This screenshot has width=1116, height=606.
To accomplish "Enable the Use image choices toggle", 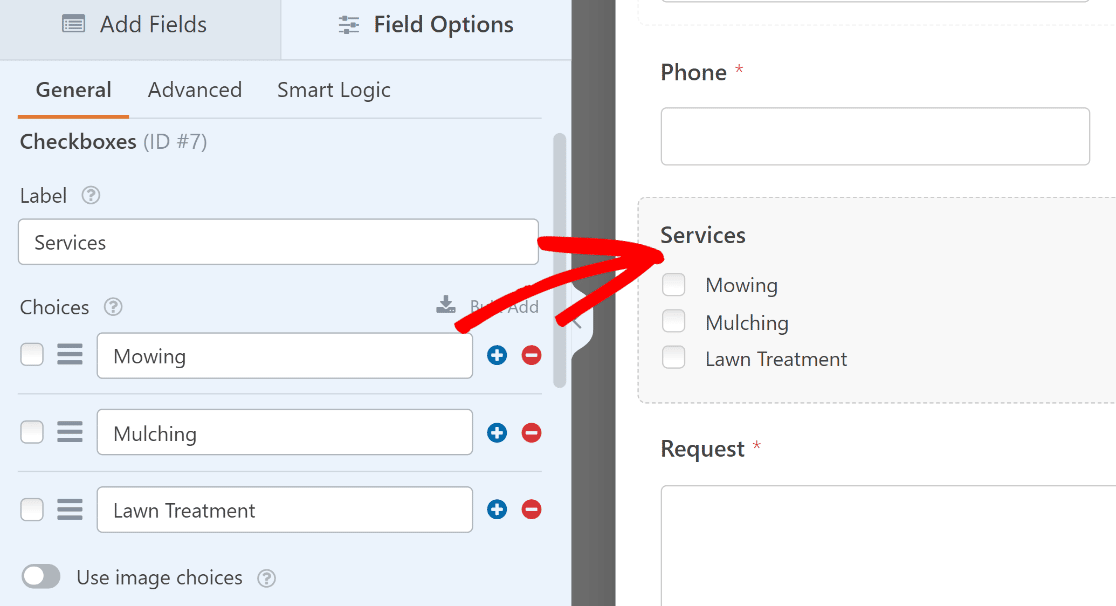I will 41,577.
